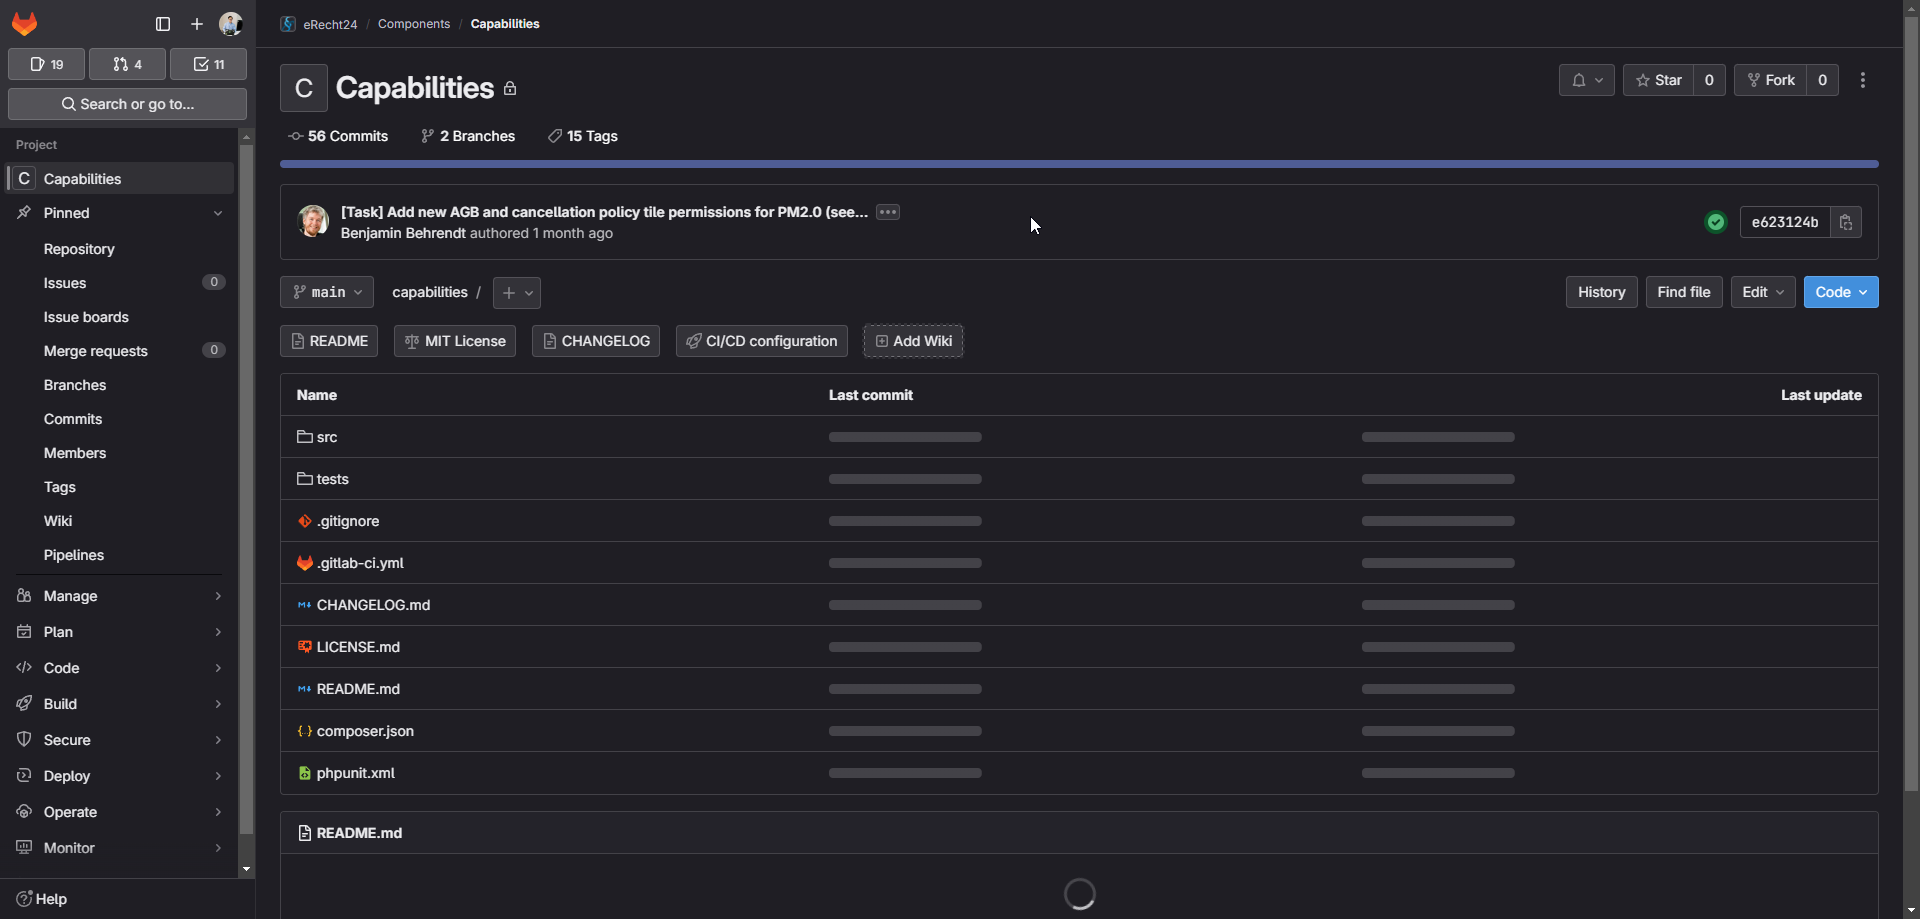Open the notification bell dropdown
This screenshot has width=1920, height=919.
(1586, 80)
